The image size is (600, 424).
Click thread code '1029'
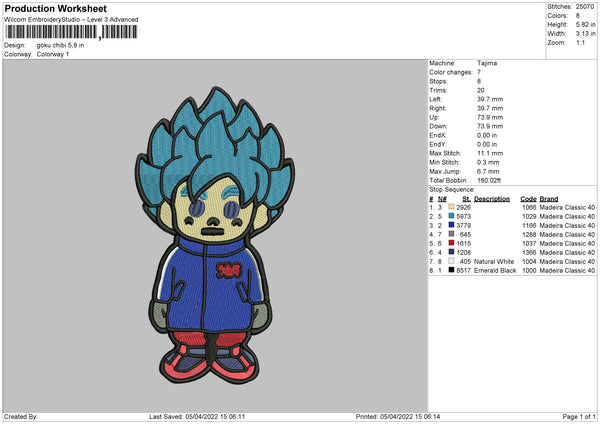pos(529,216)
